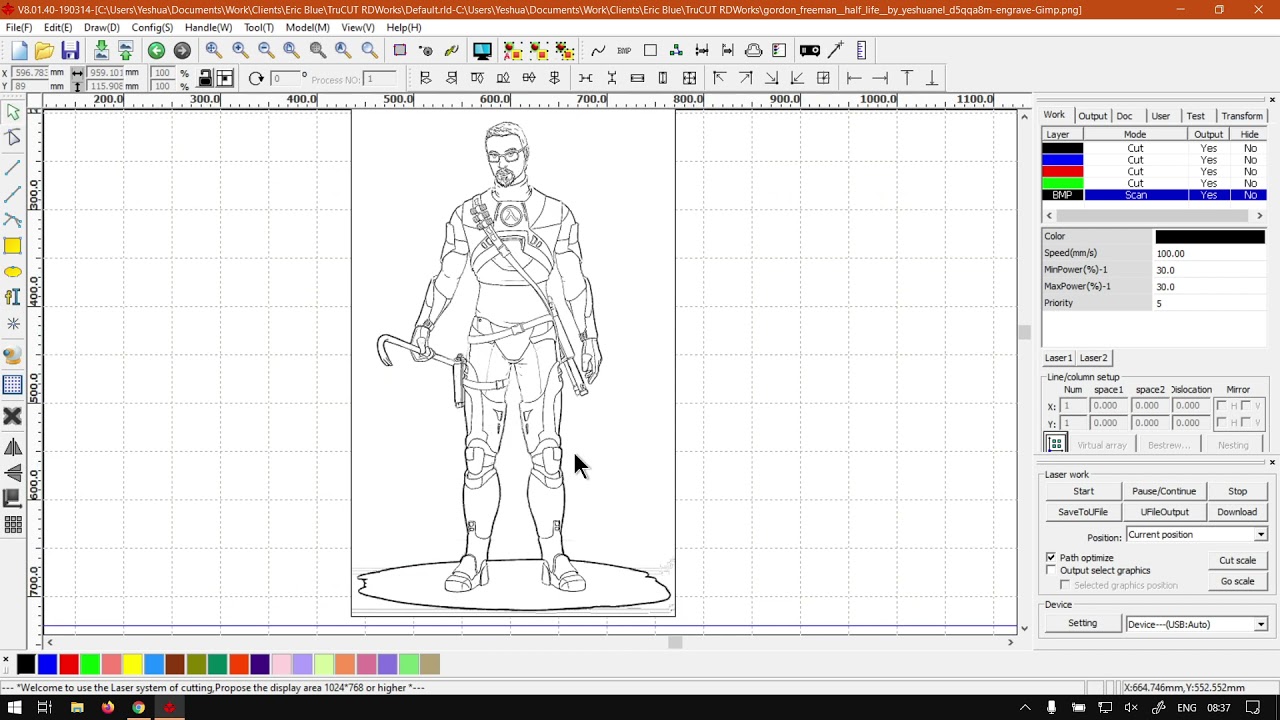This screenshot has width=1280, height=720.
Task: Click the Export icon with up arrow
Action: pos(126,50)
